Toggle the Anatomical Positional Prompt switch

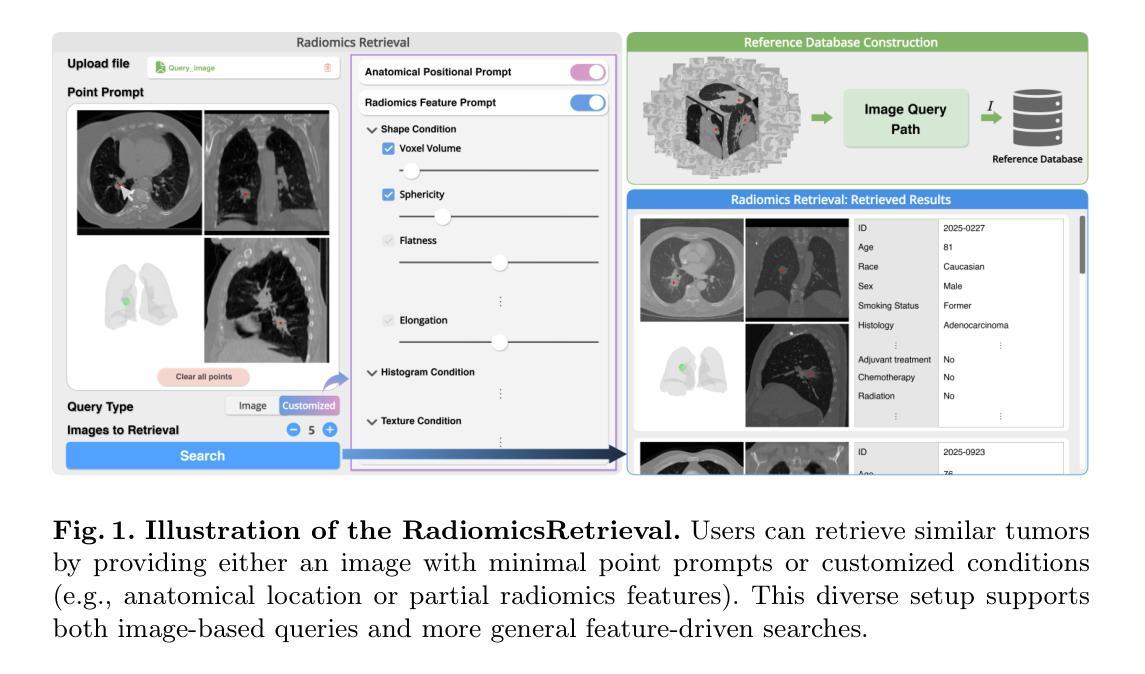click(x=588, y=72)
